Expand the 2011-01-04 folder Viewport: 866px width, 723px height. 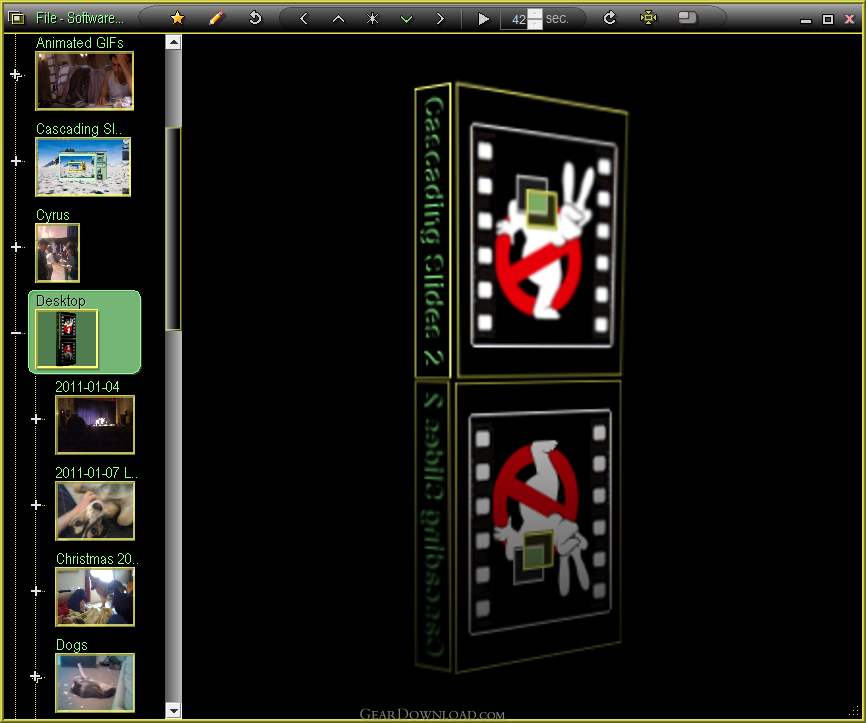(x=36, y=419)
